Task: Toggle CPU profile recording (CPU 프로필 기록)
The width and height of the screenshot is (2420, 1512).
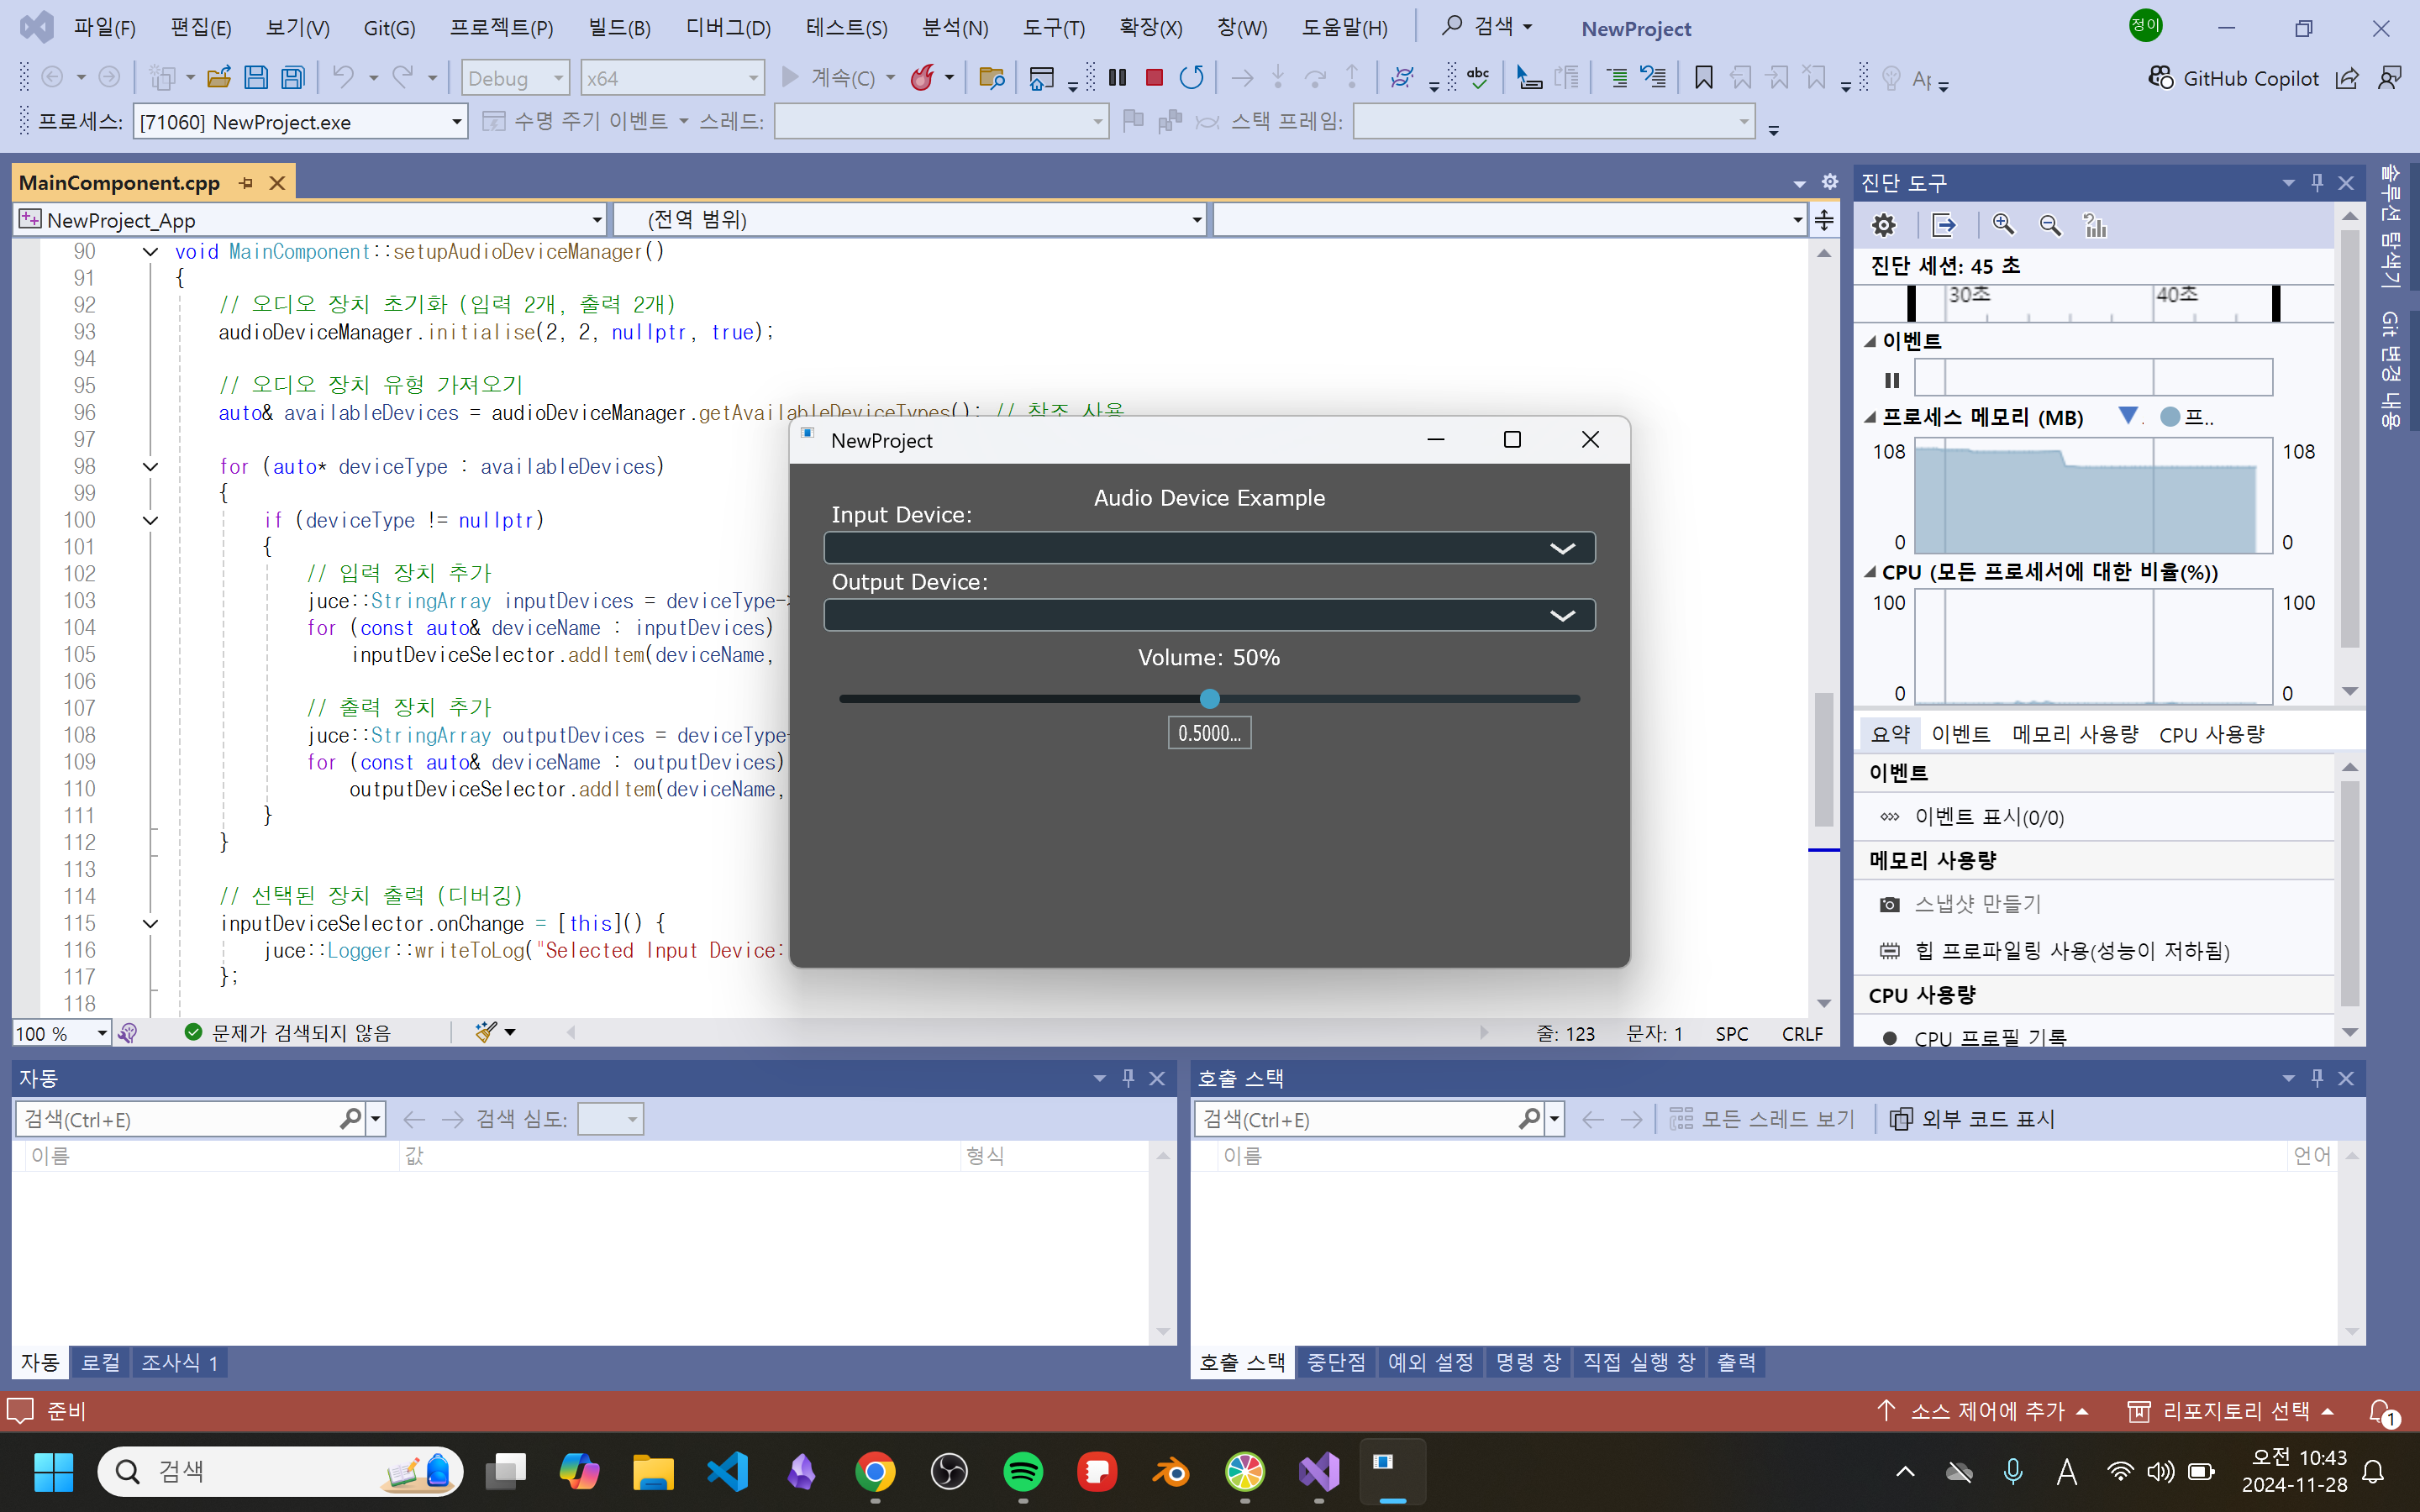Action: [x=1989, y=1038]
